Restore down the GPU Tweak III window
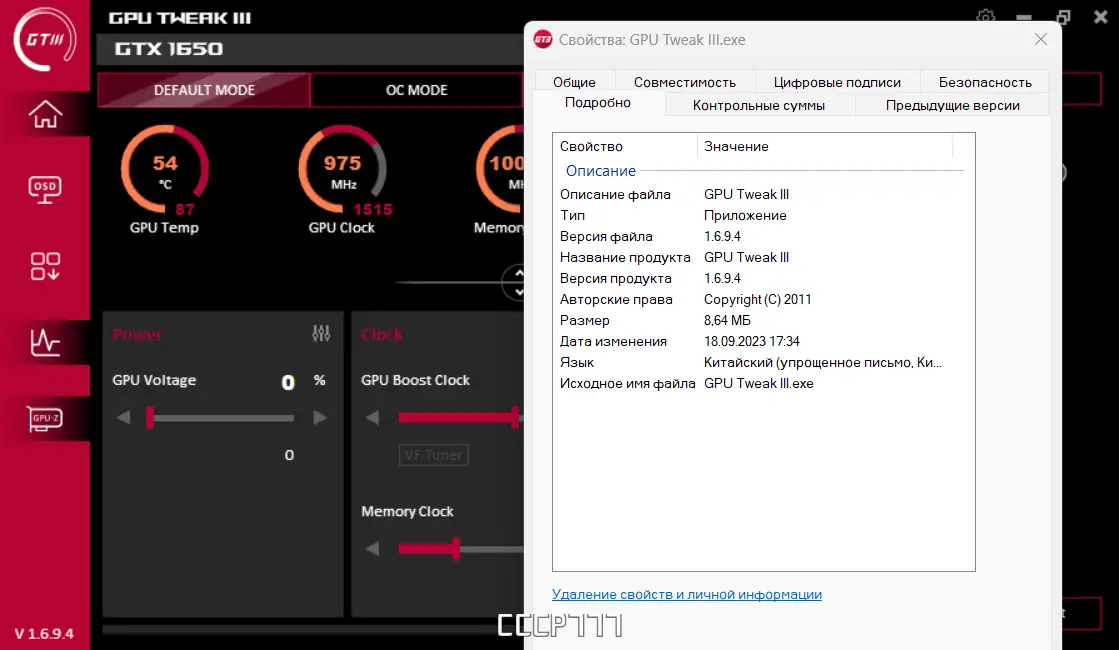1119x650 pixels. point(1063,16)
